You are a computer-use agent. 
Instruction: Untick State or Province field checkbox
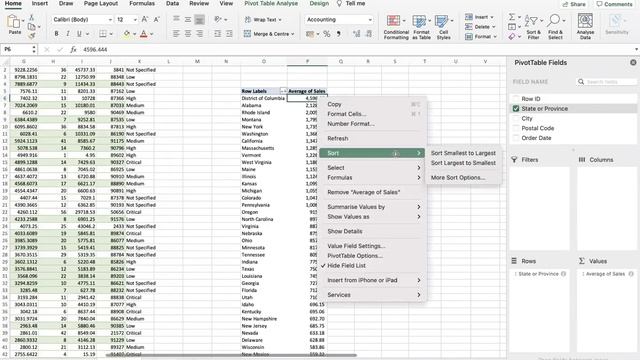pos(516,109)
